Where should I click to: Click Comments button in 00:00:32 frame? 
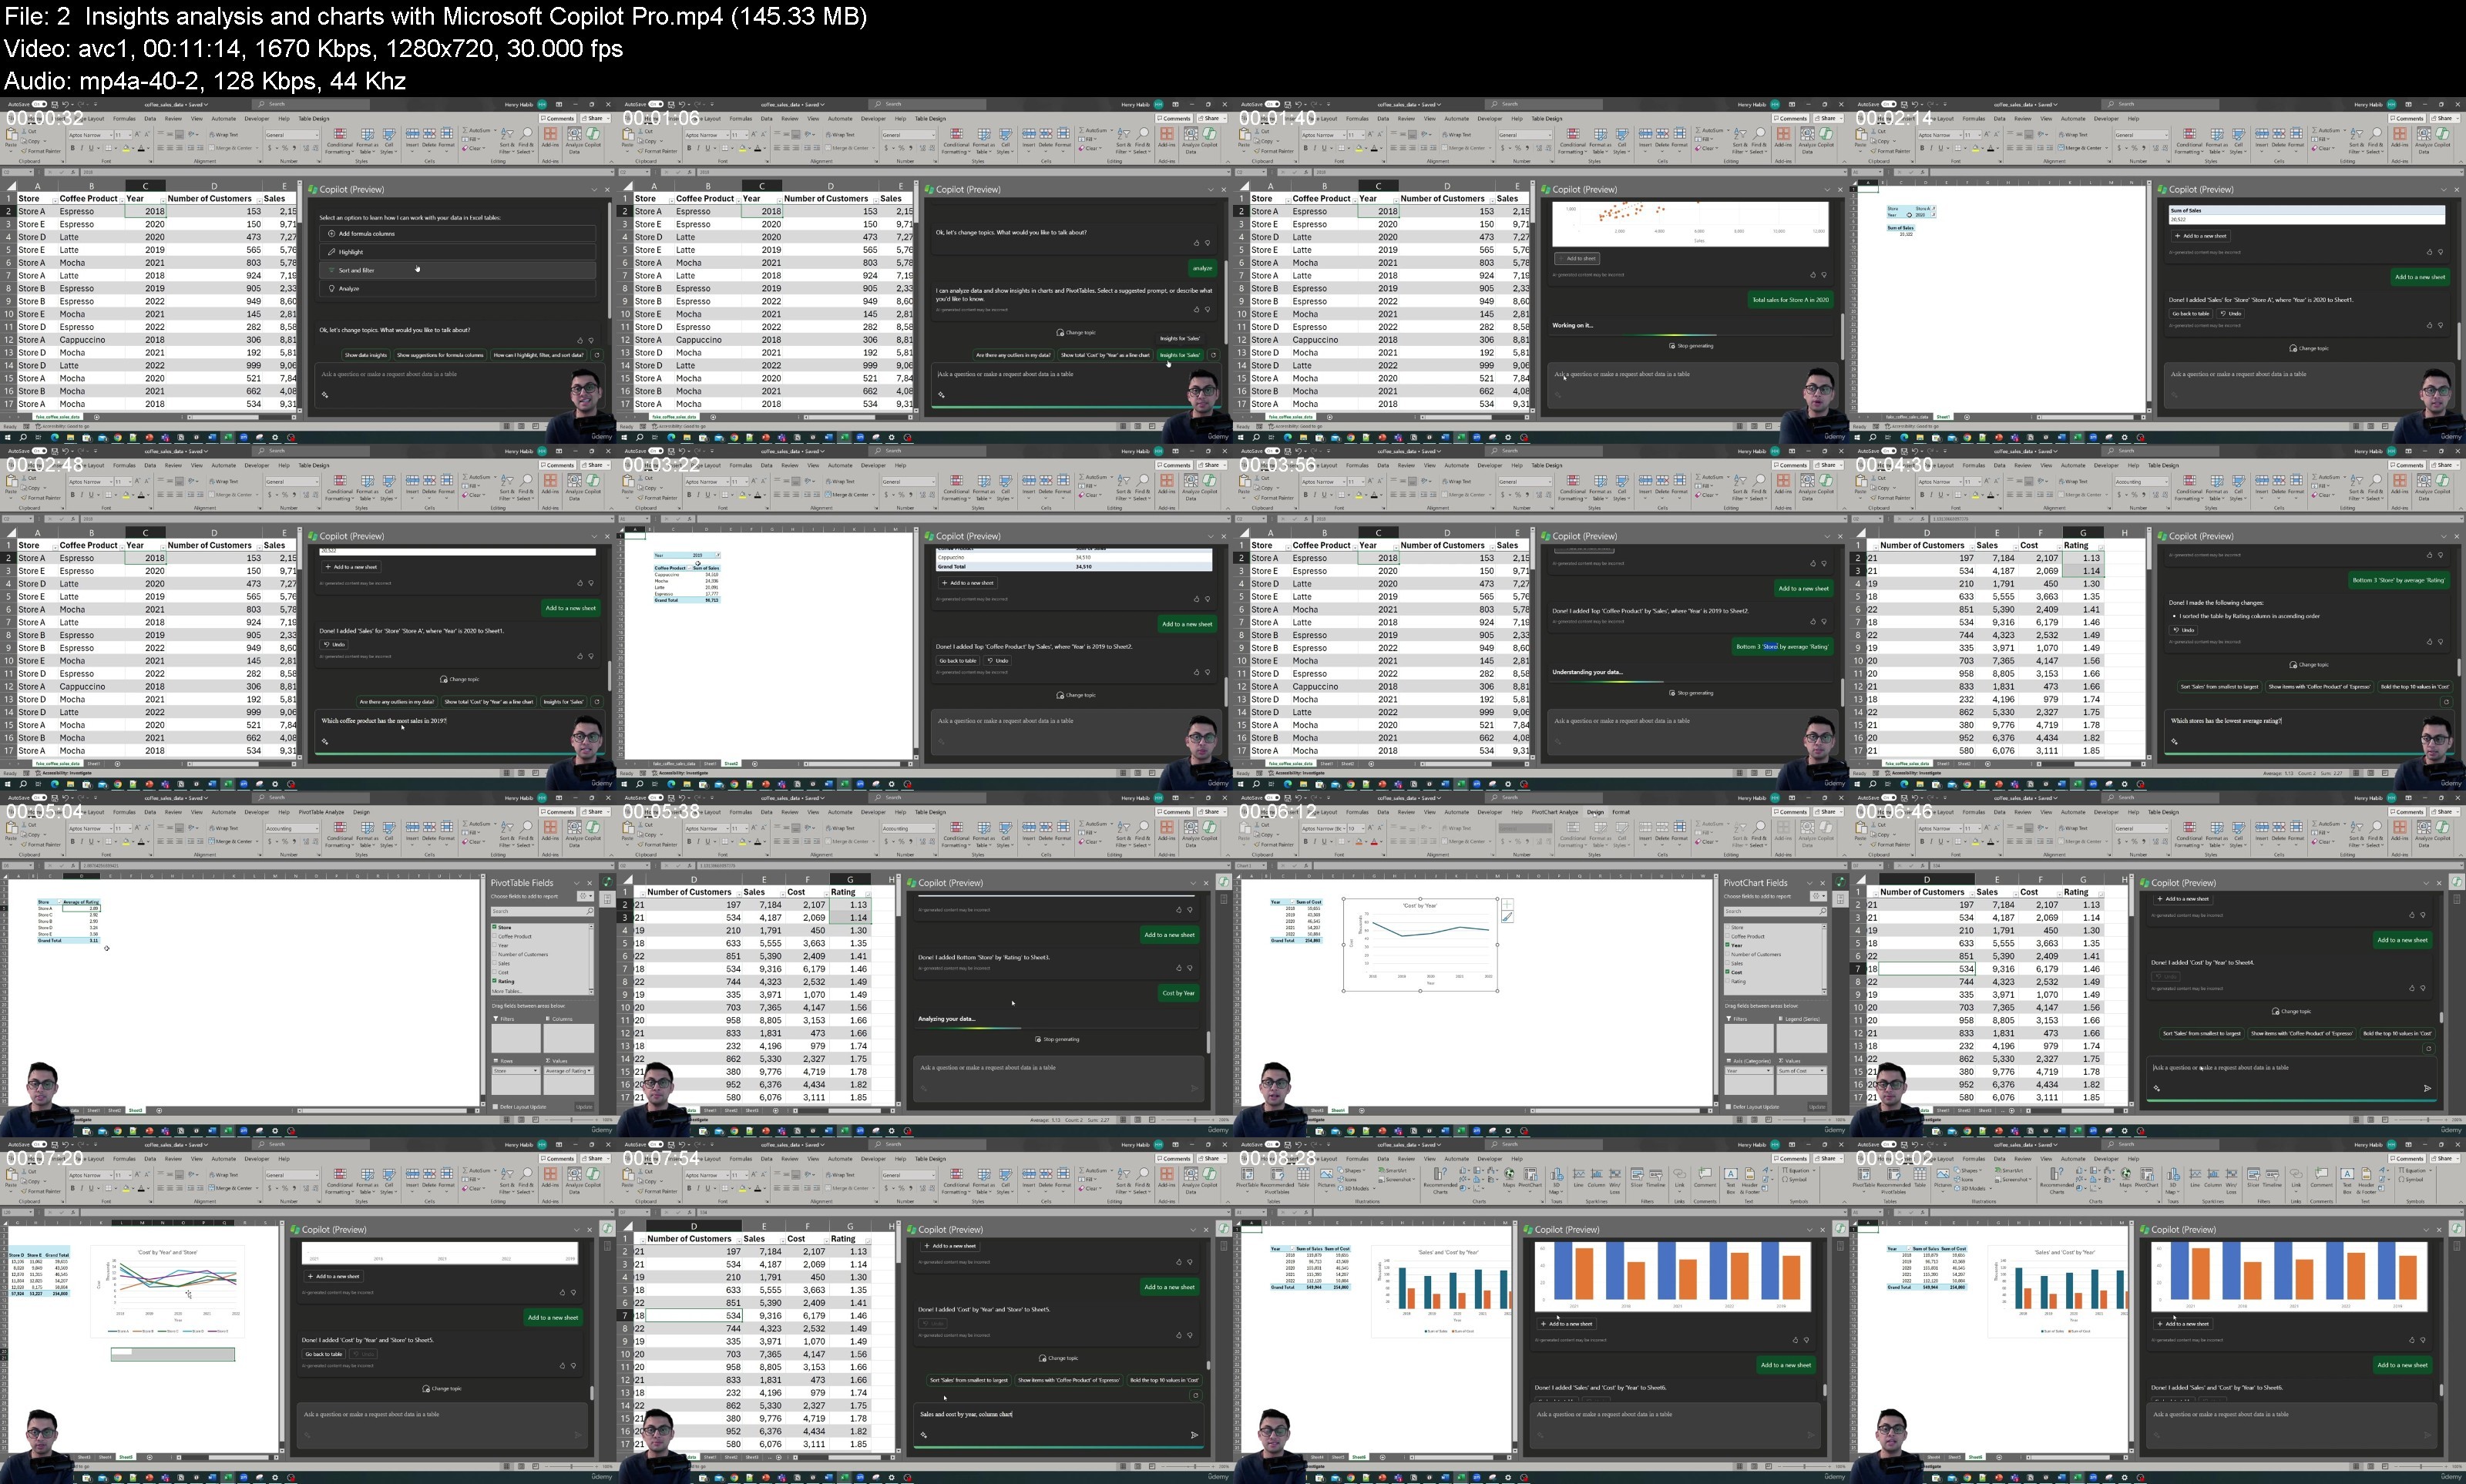tap(558, 119)
